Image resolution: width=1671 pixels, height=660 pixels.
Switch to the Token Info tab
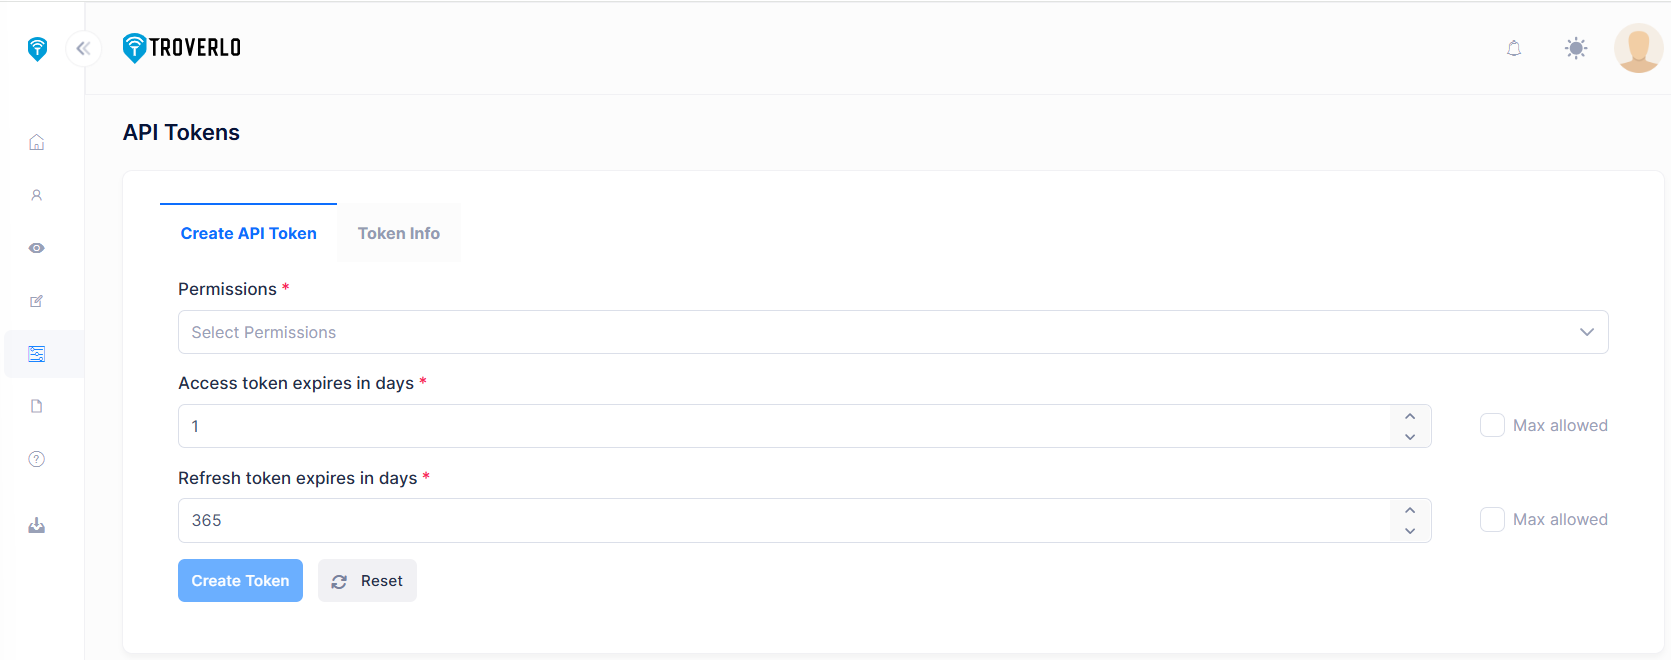(399, 233)
